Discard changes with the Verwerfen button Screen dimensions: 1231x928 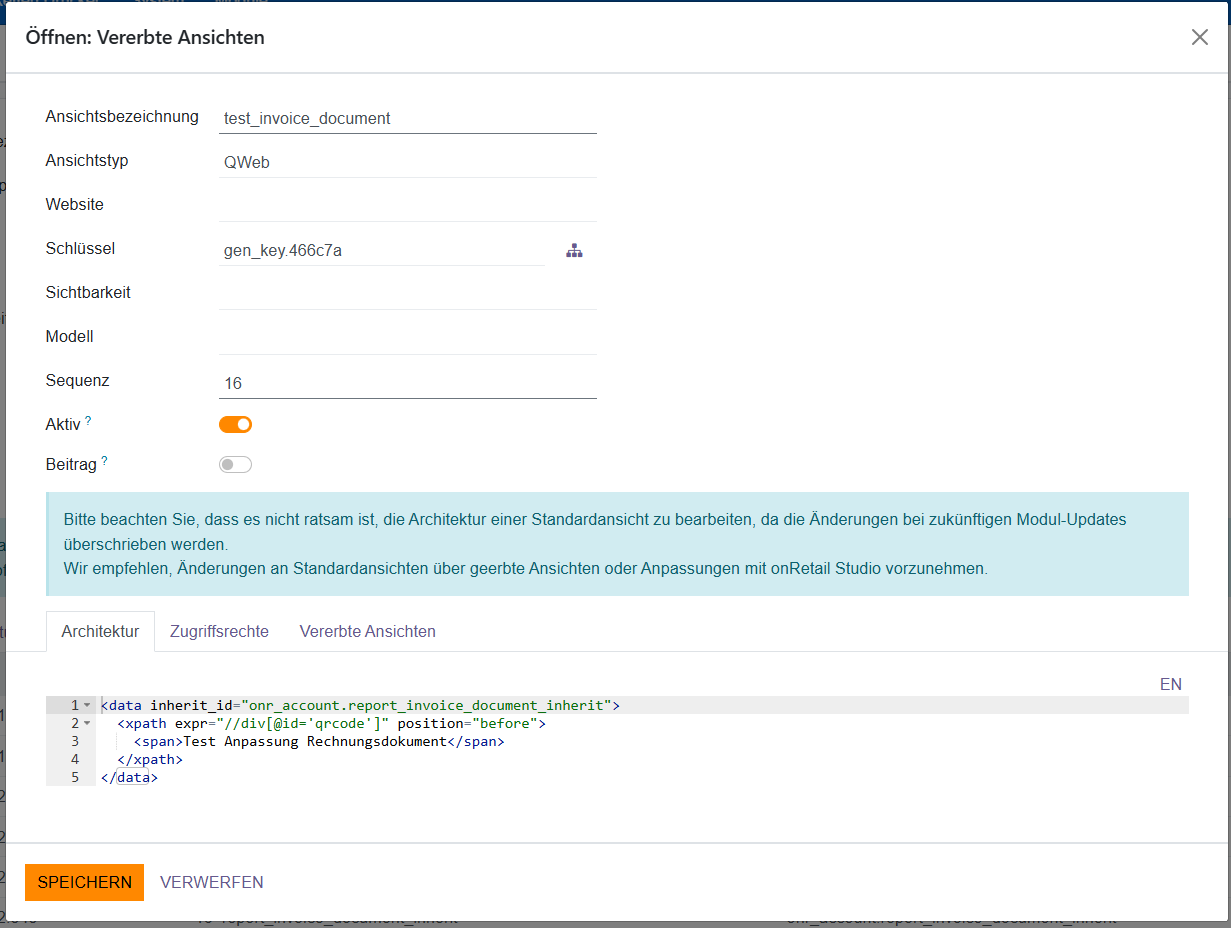point(212,882)
